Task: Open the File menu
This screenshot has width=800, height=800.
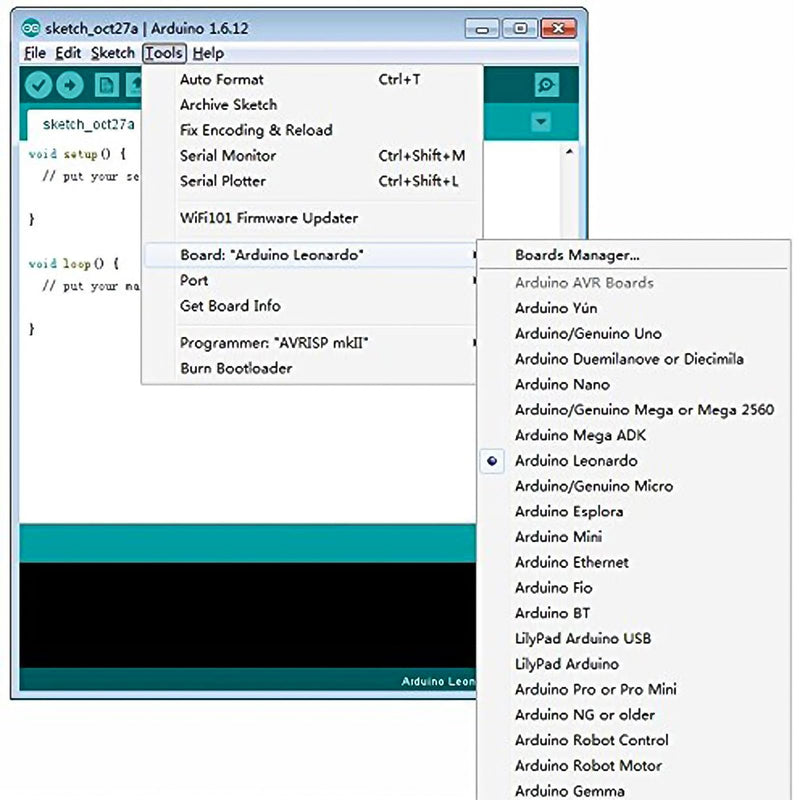Action: pos(34,53)
